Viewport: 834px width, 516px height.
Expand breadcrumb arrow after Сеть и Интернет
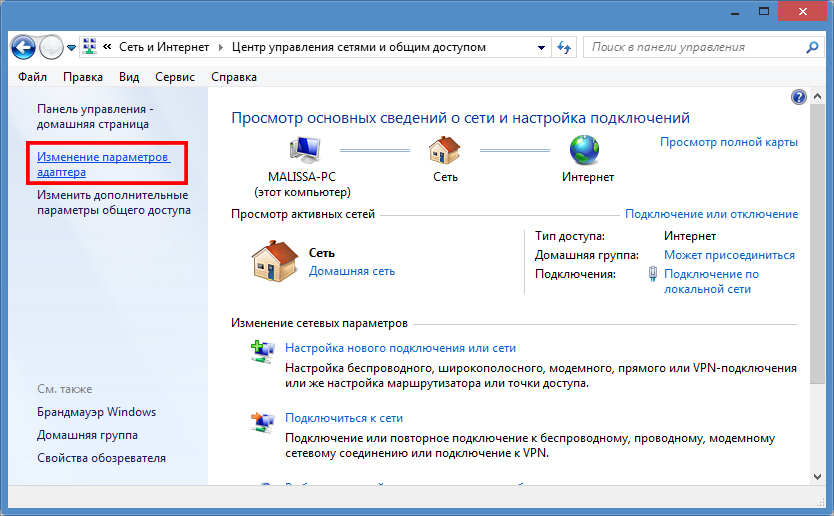point(221,47)
